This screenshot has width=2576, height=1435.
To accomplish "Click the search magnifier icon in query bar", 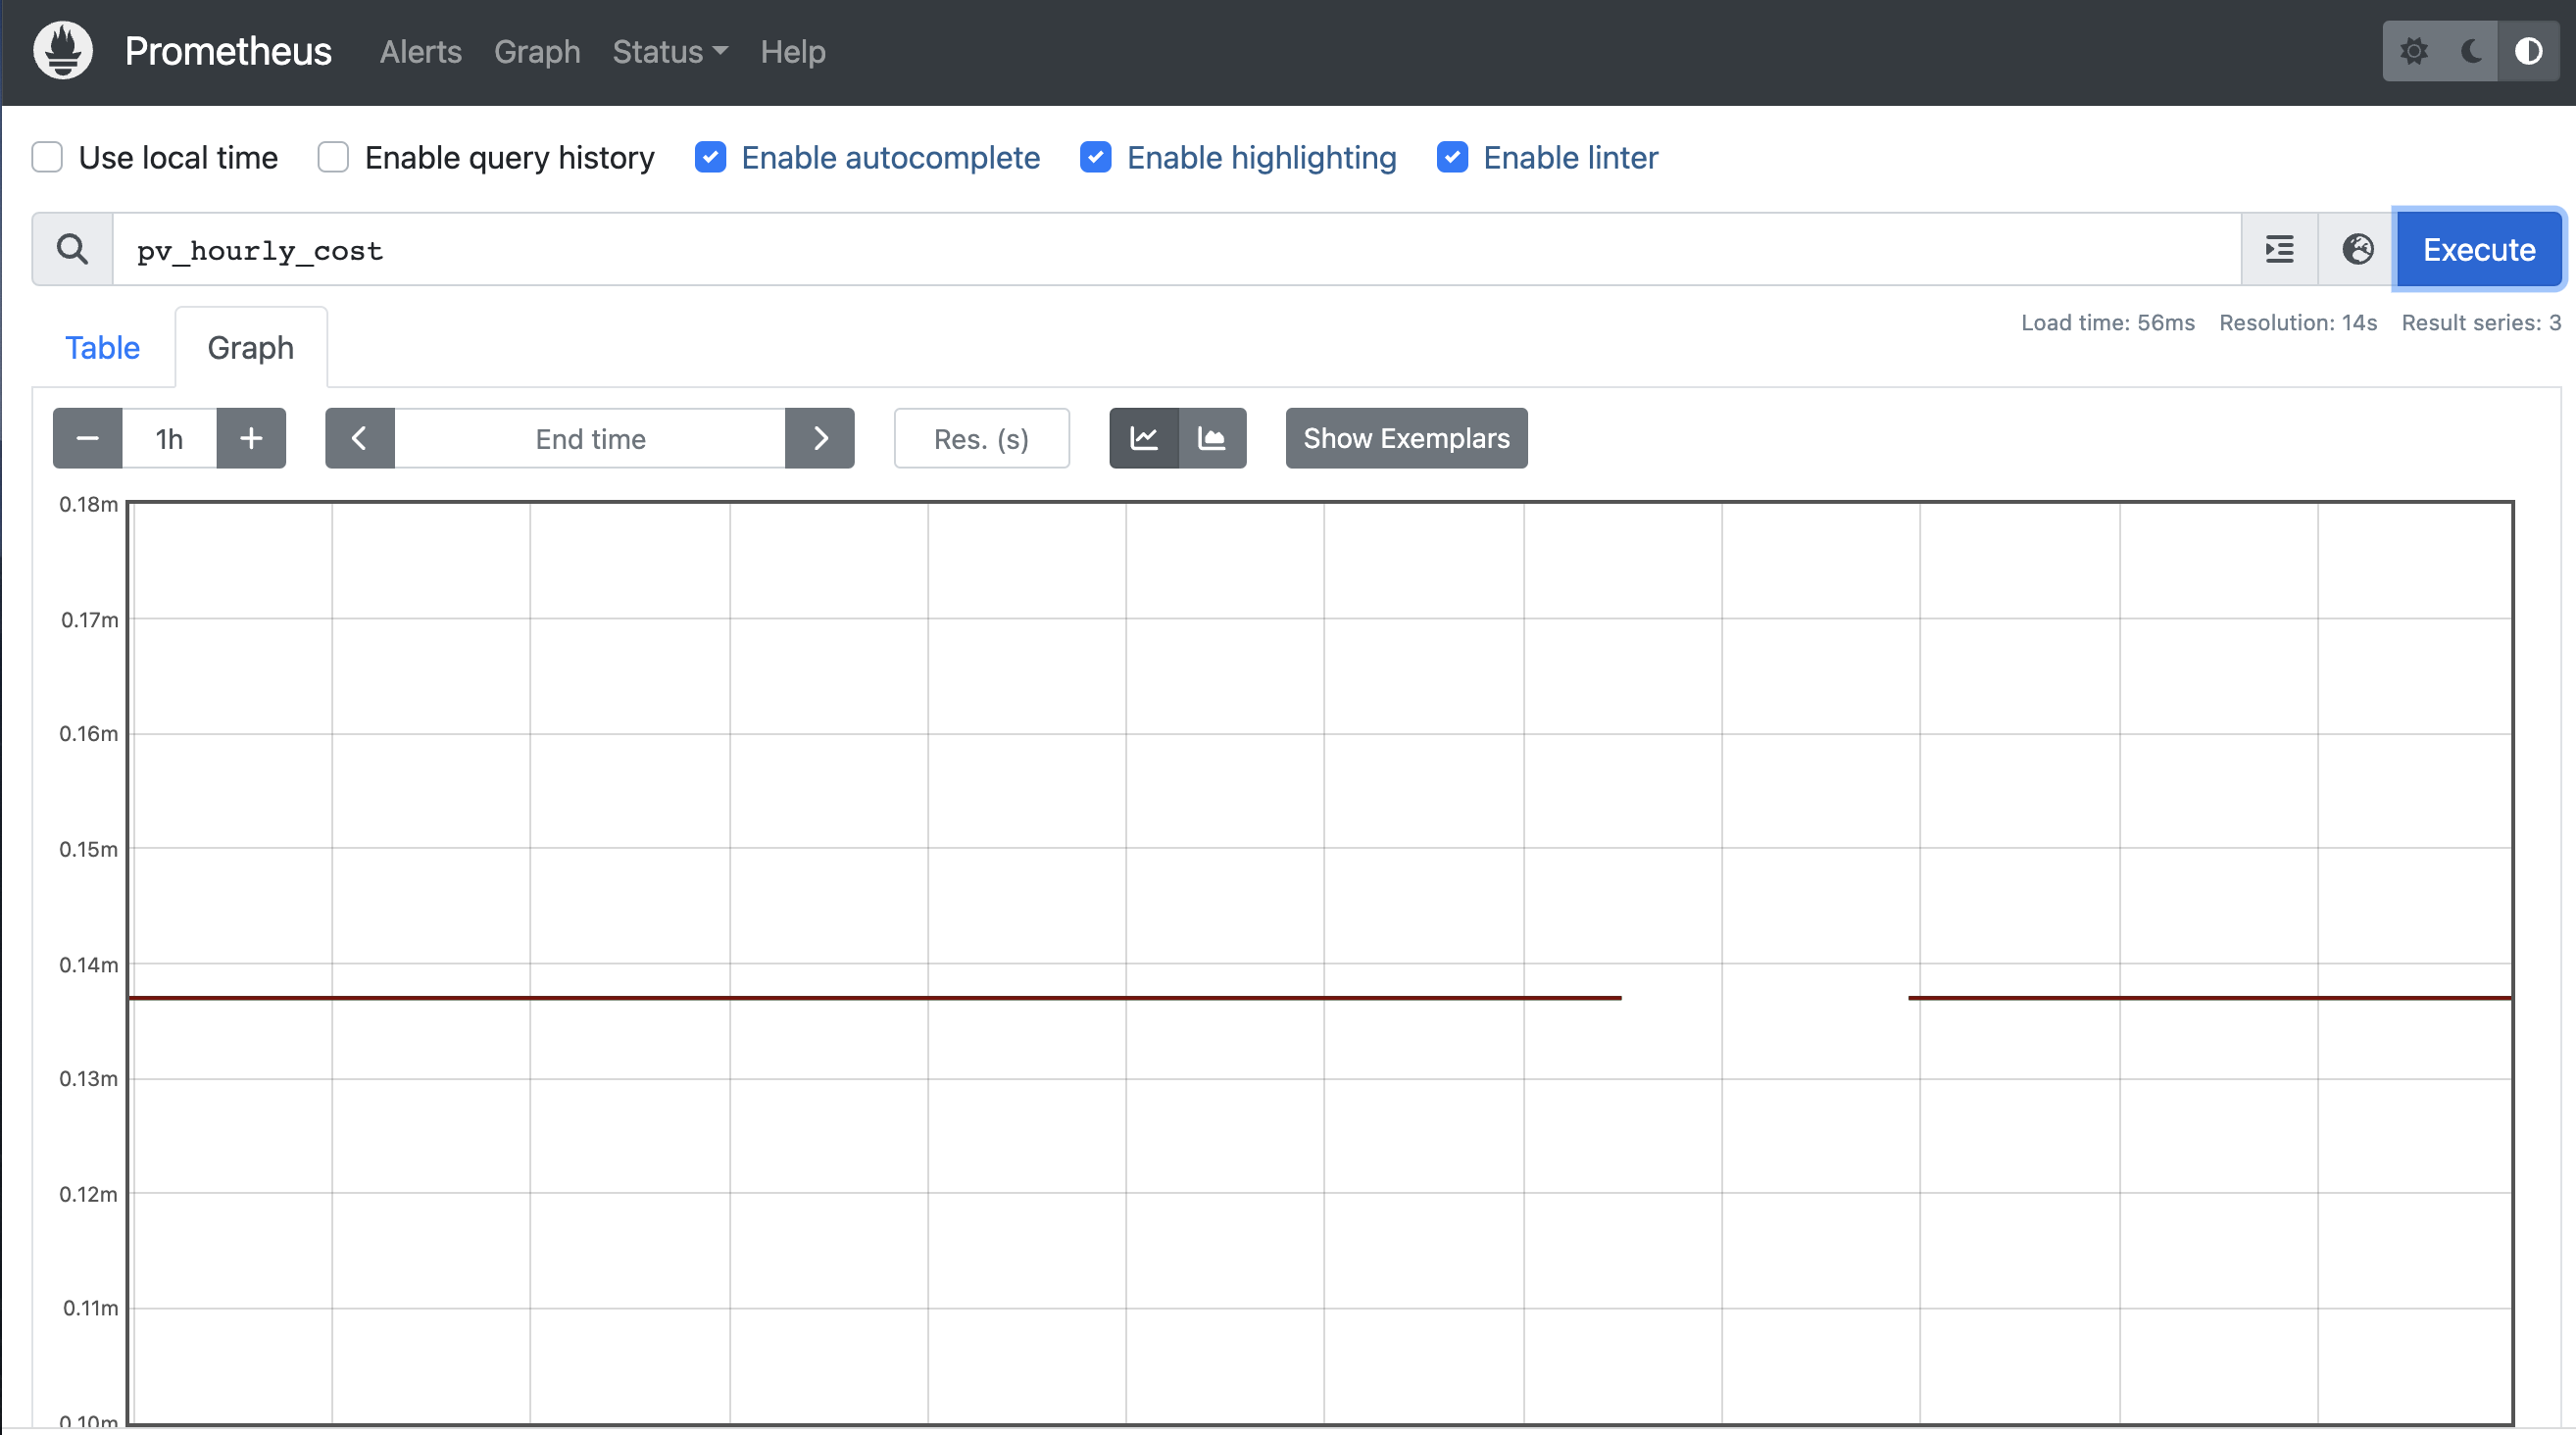I will tap(71, 249).
